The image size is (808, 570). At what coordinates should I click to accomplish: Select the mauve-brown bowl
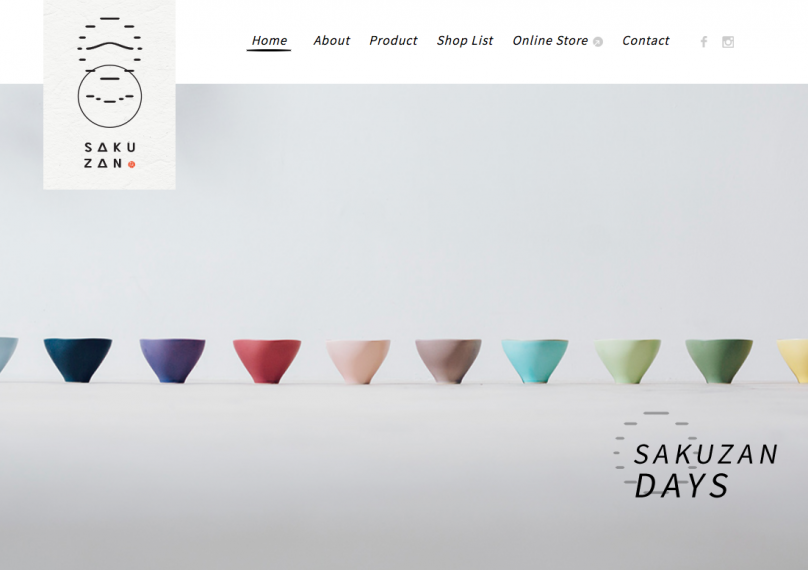click(448, 361)
